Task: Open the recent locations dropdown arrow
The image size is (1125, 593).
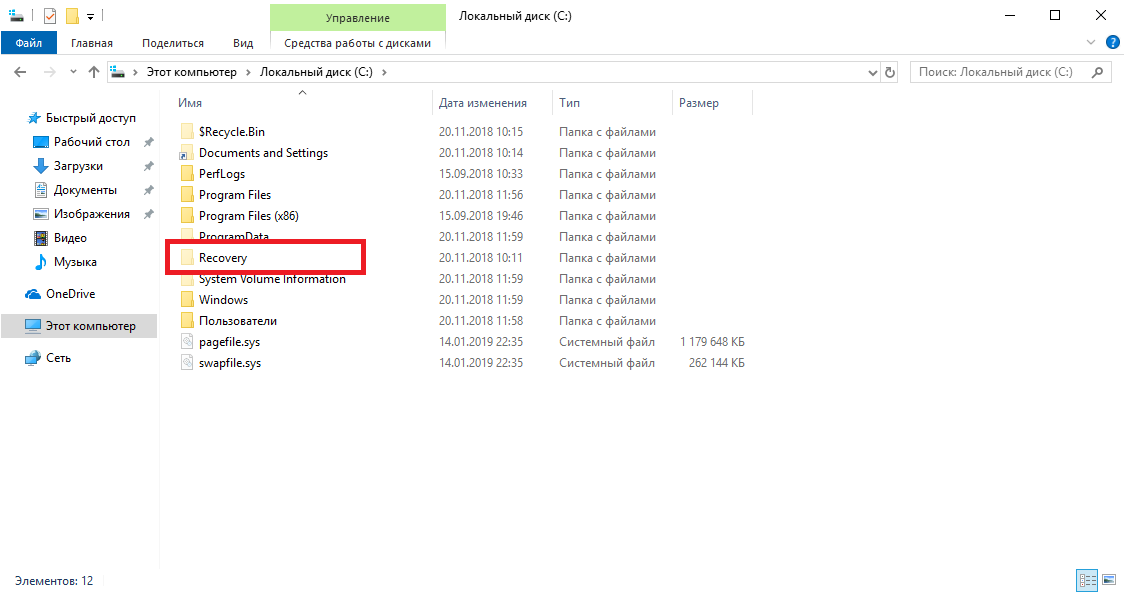Action: [73, 72]
